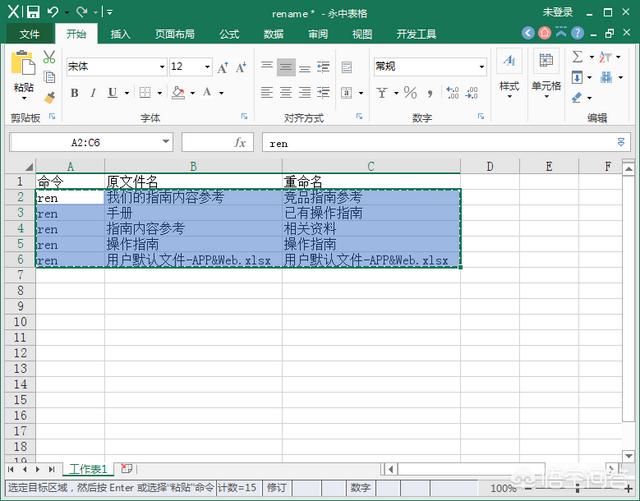Click the Find binoculars icon
The image size is (640, 501).
(x=606, y=77)
